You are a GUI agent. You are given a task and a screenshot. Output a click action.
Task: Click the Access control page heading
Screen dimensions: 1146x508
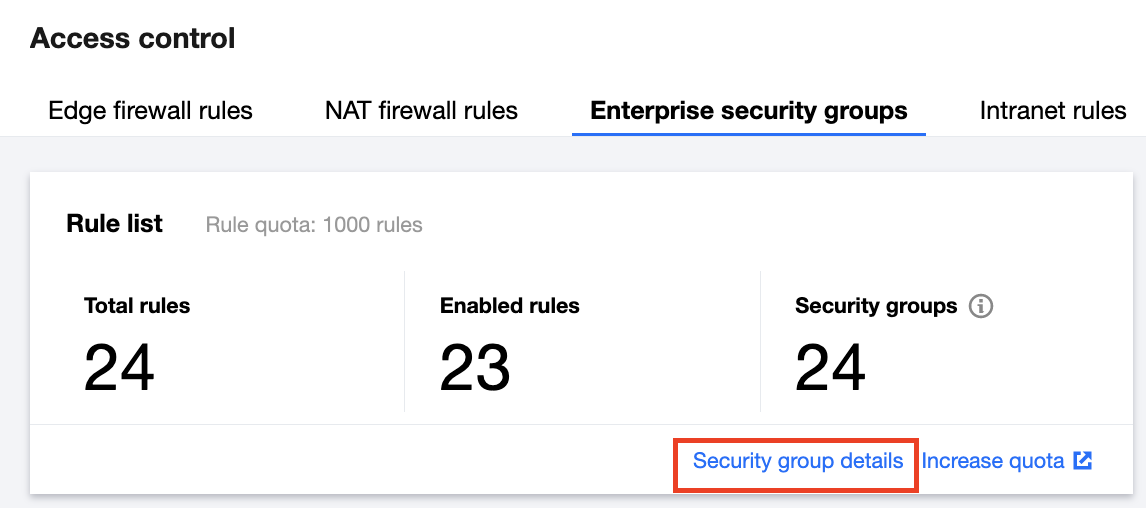point(133,39)
